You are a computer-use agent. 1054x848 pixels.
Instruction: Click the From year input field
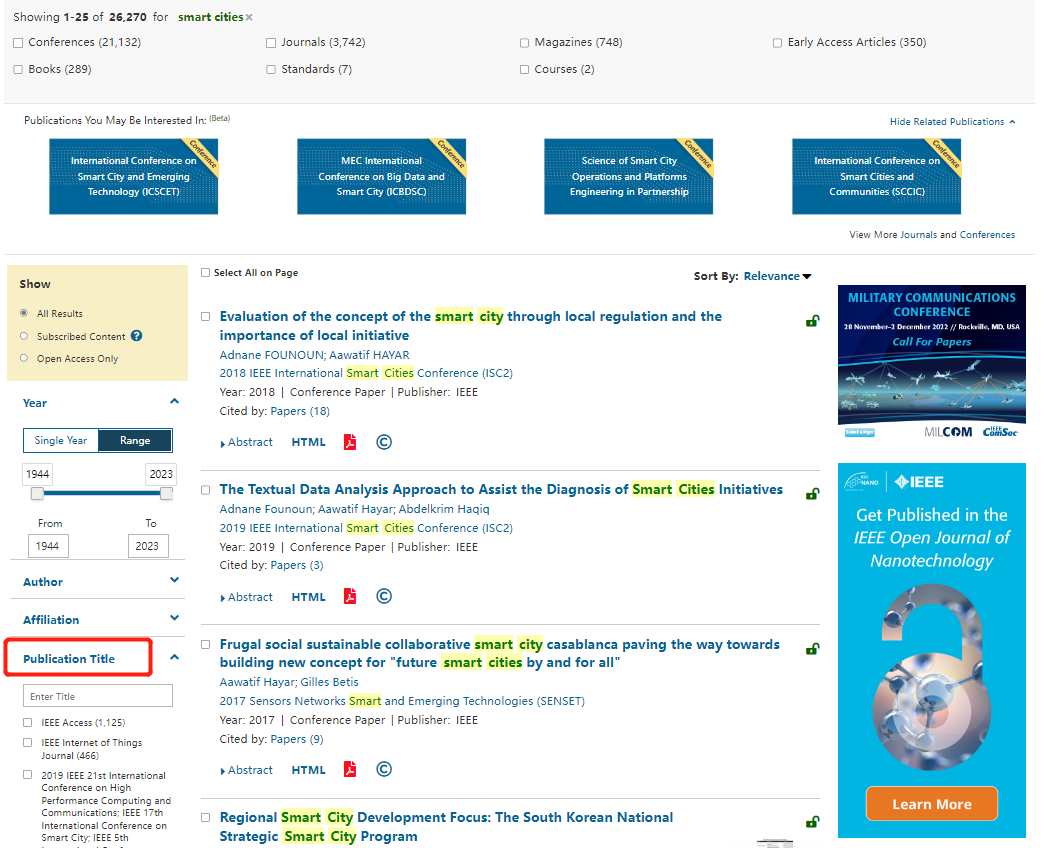click(48, 546)
